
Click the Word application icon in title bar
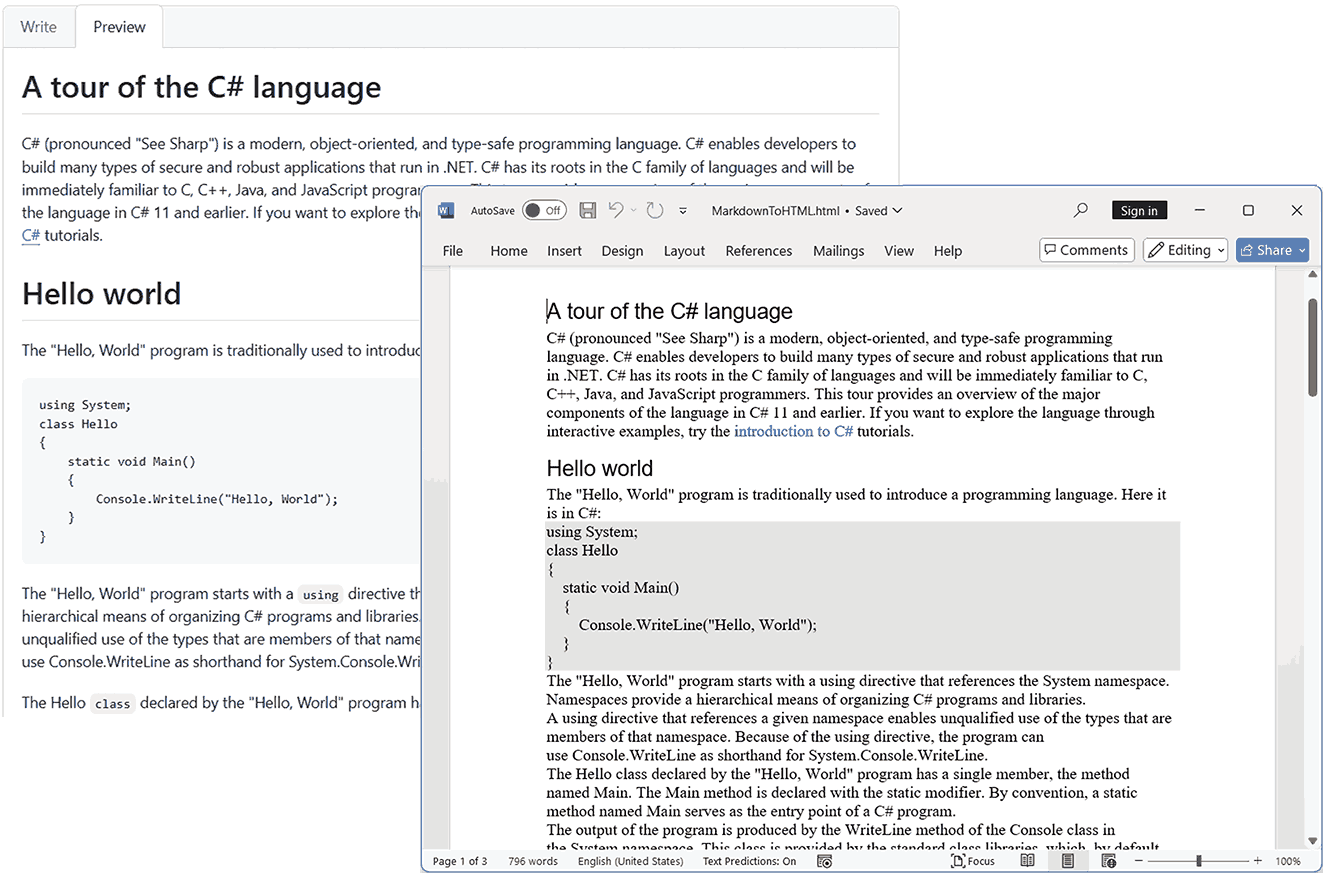(x=445, y=210)
